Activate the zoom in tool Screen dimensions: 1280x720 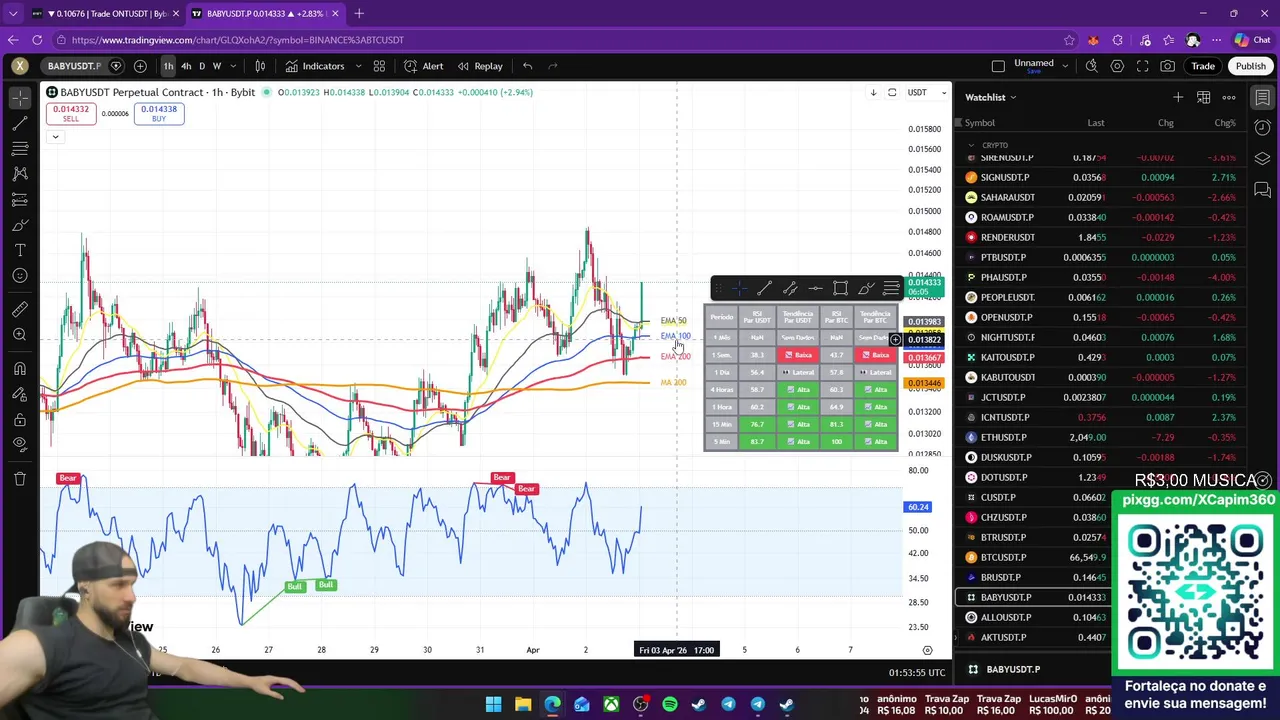(x=20, y=335)
